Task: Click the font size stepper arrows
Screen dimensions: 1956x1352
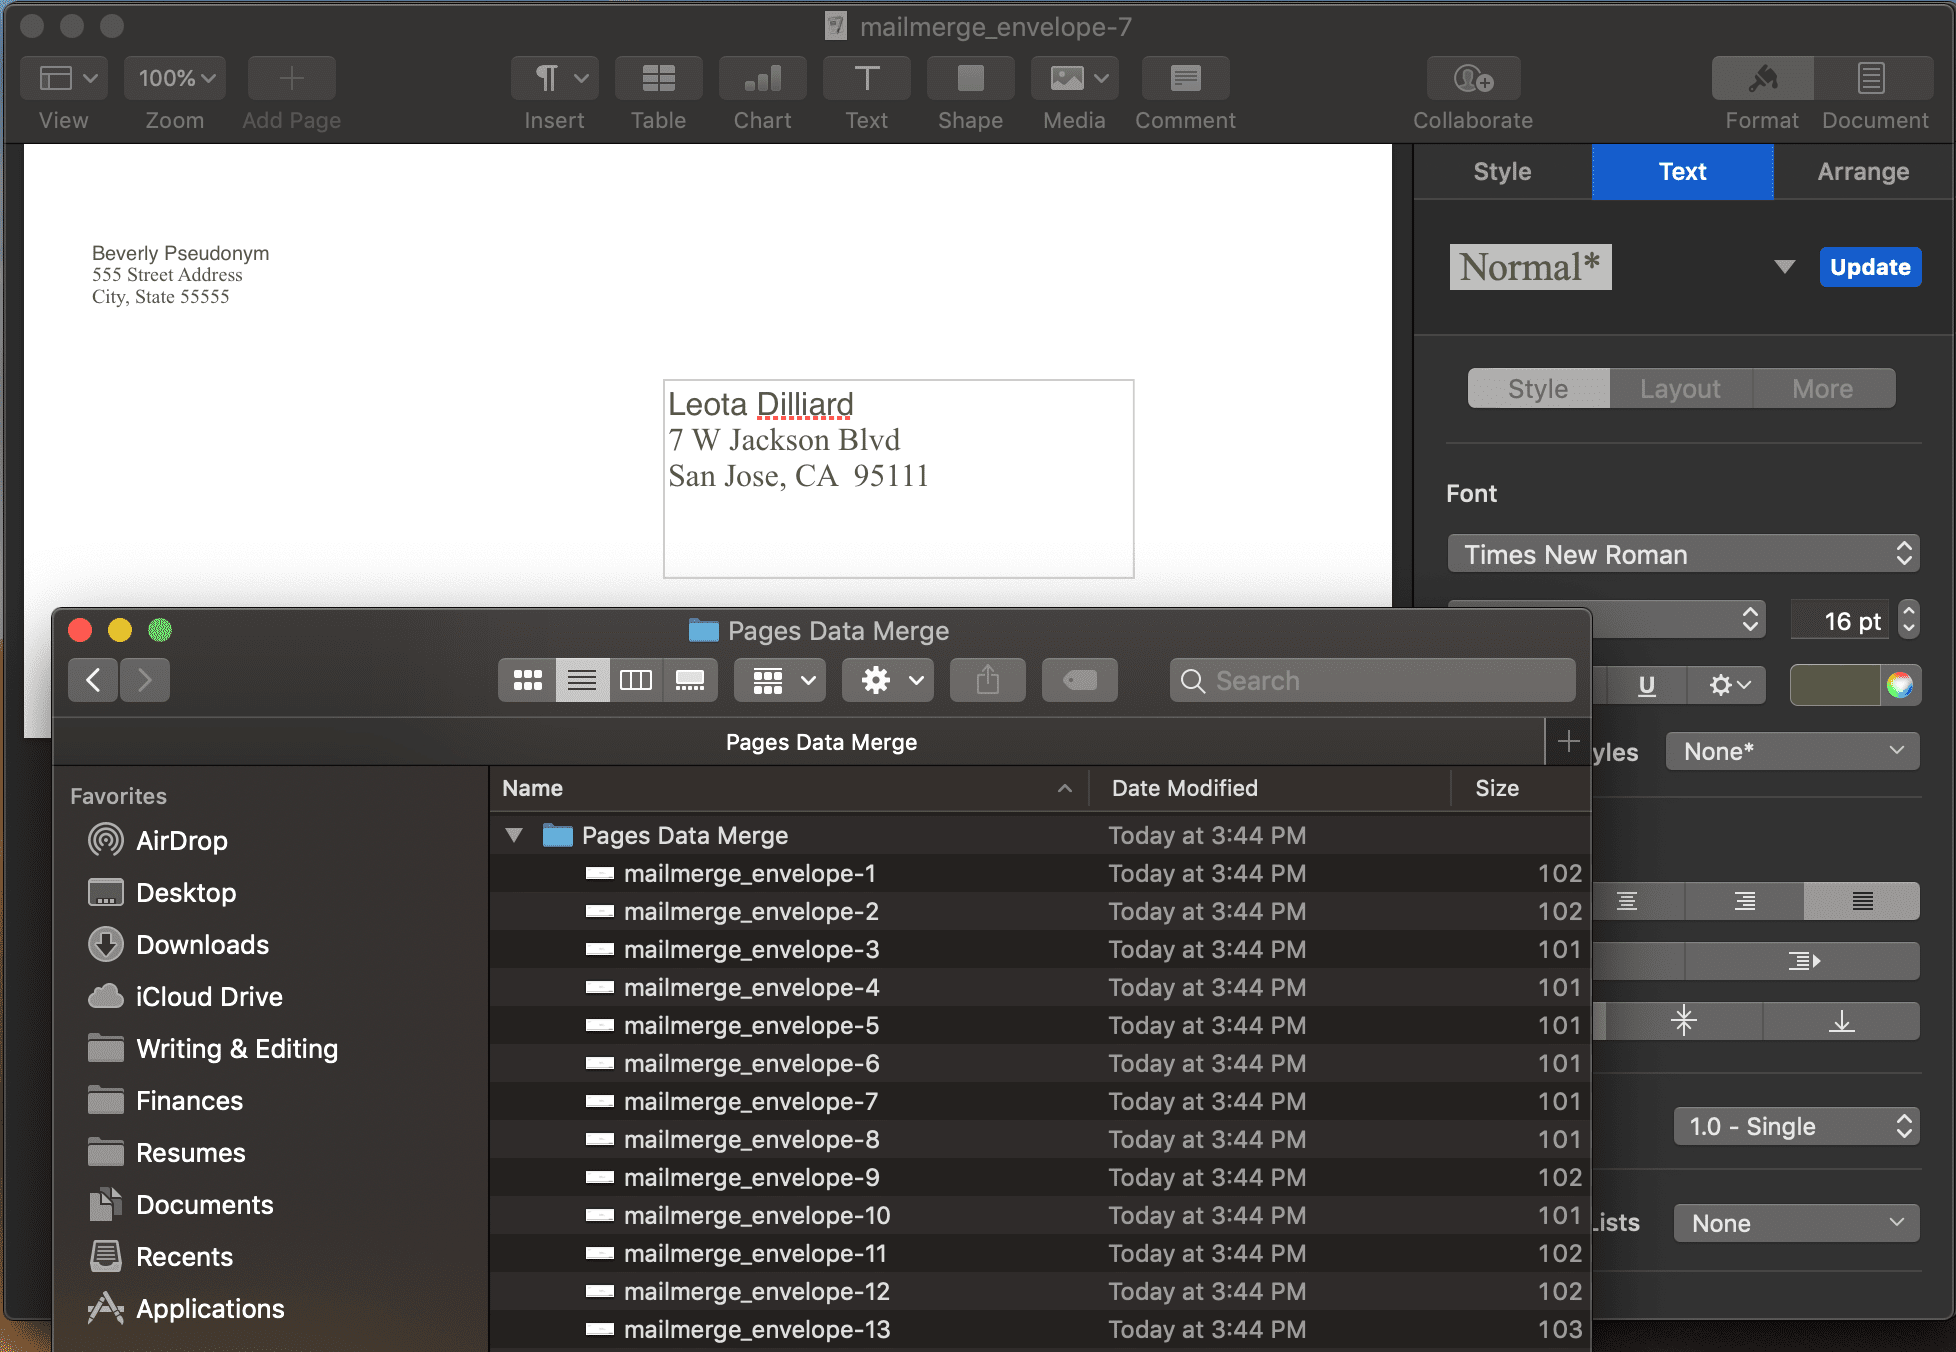Action: click(1909, 620)
